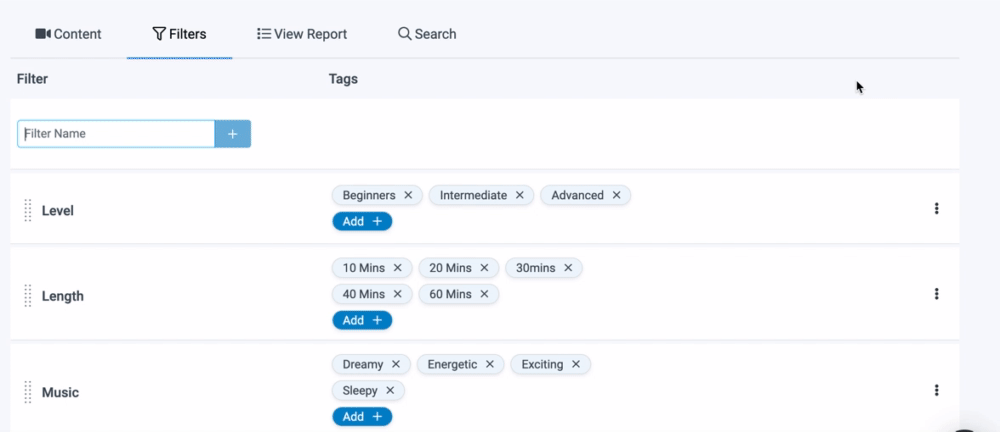Go to the Search tab
The image size is (1000, 432).
[x=427, y=34]
